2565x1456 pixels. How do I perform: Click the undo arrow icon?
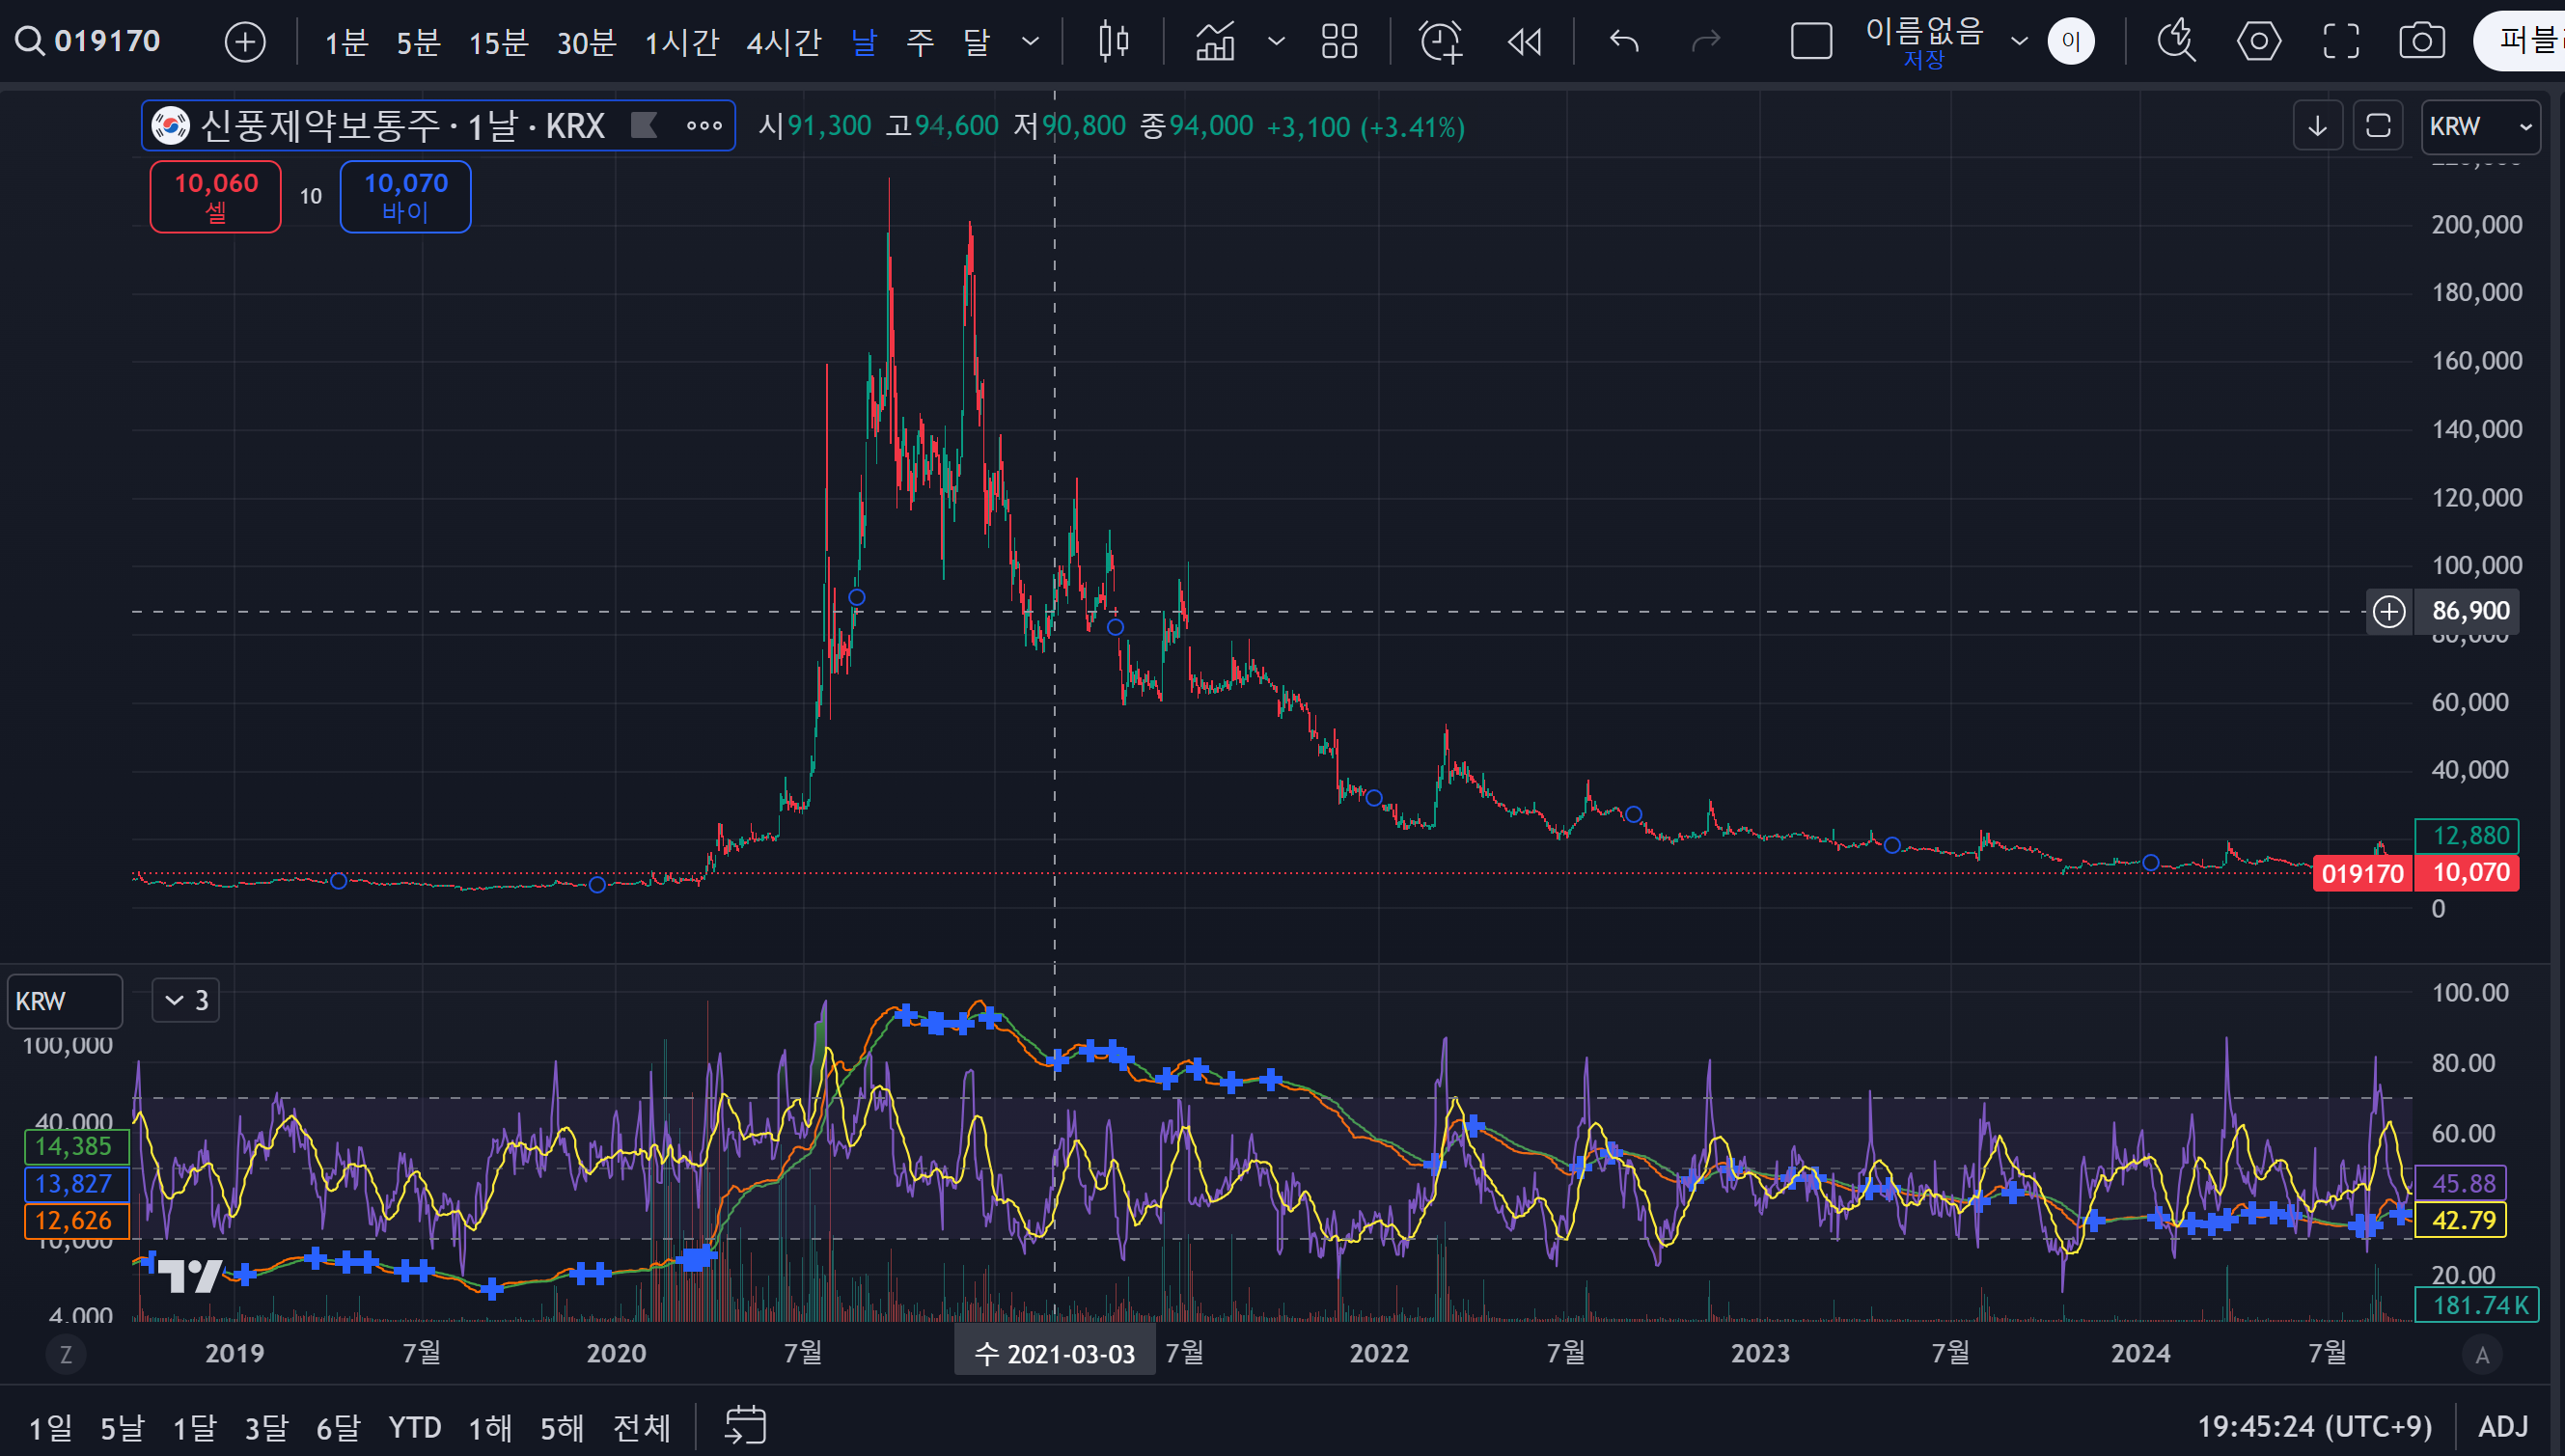[x=1624, y=42]
